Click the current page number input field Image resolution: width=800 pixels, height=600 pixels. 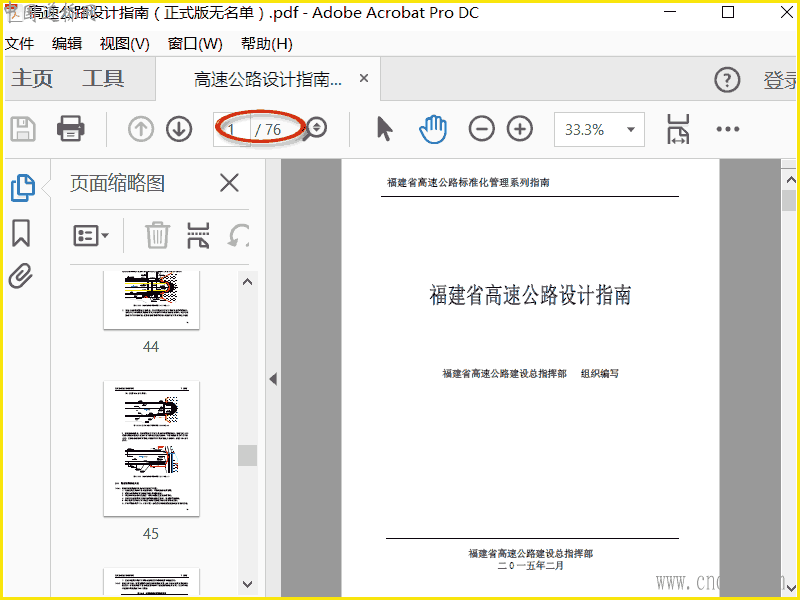tap(232, 130)
